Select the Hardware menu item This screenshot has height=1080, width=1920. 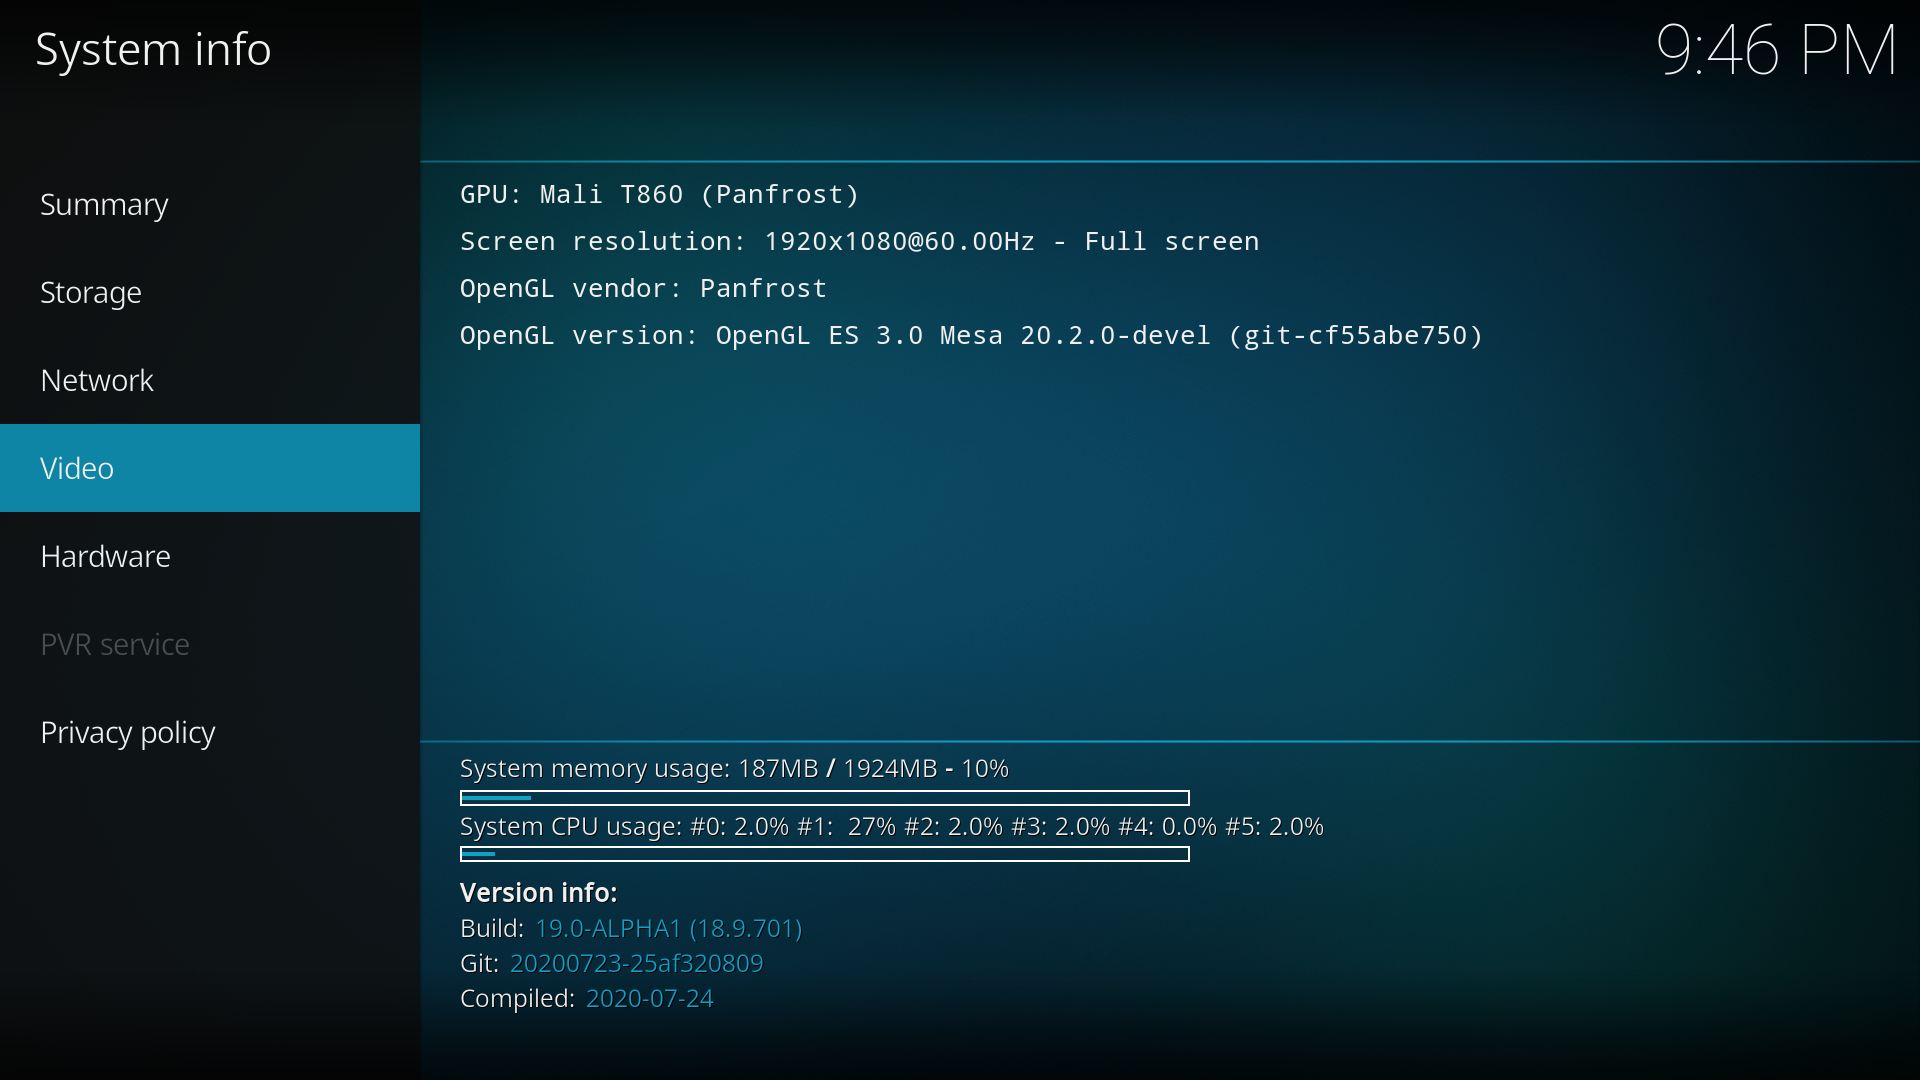point(105,555)
